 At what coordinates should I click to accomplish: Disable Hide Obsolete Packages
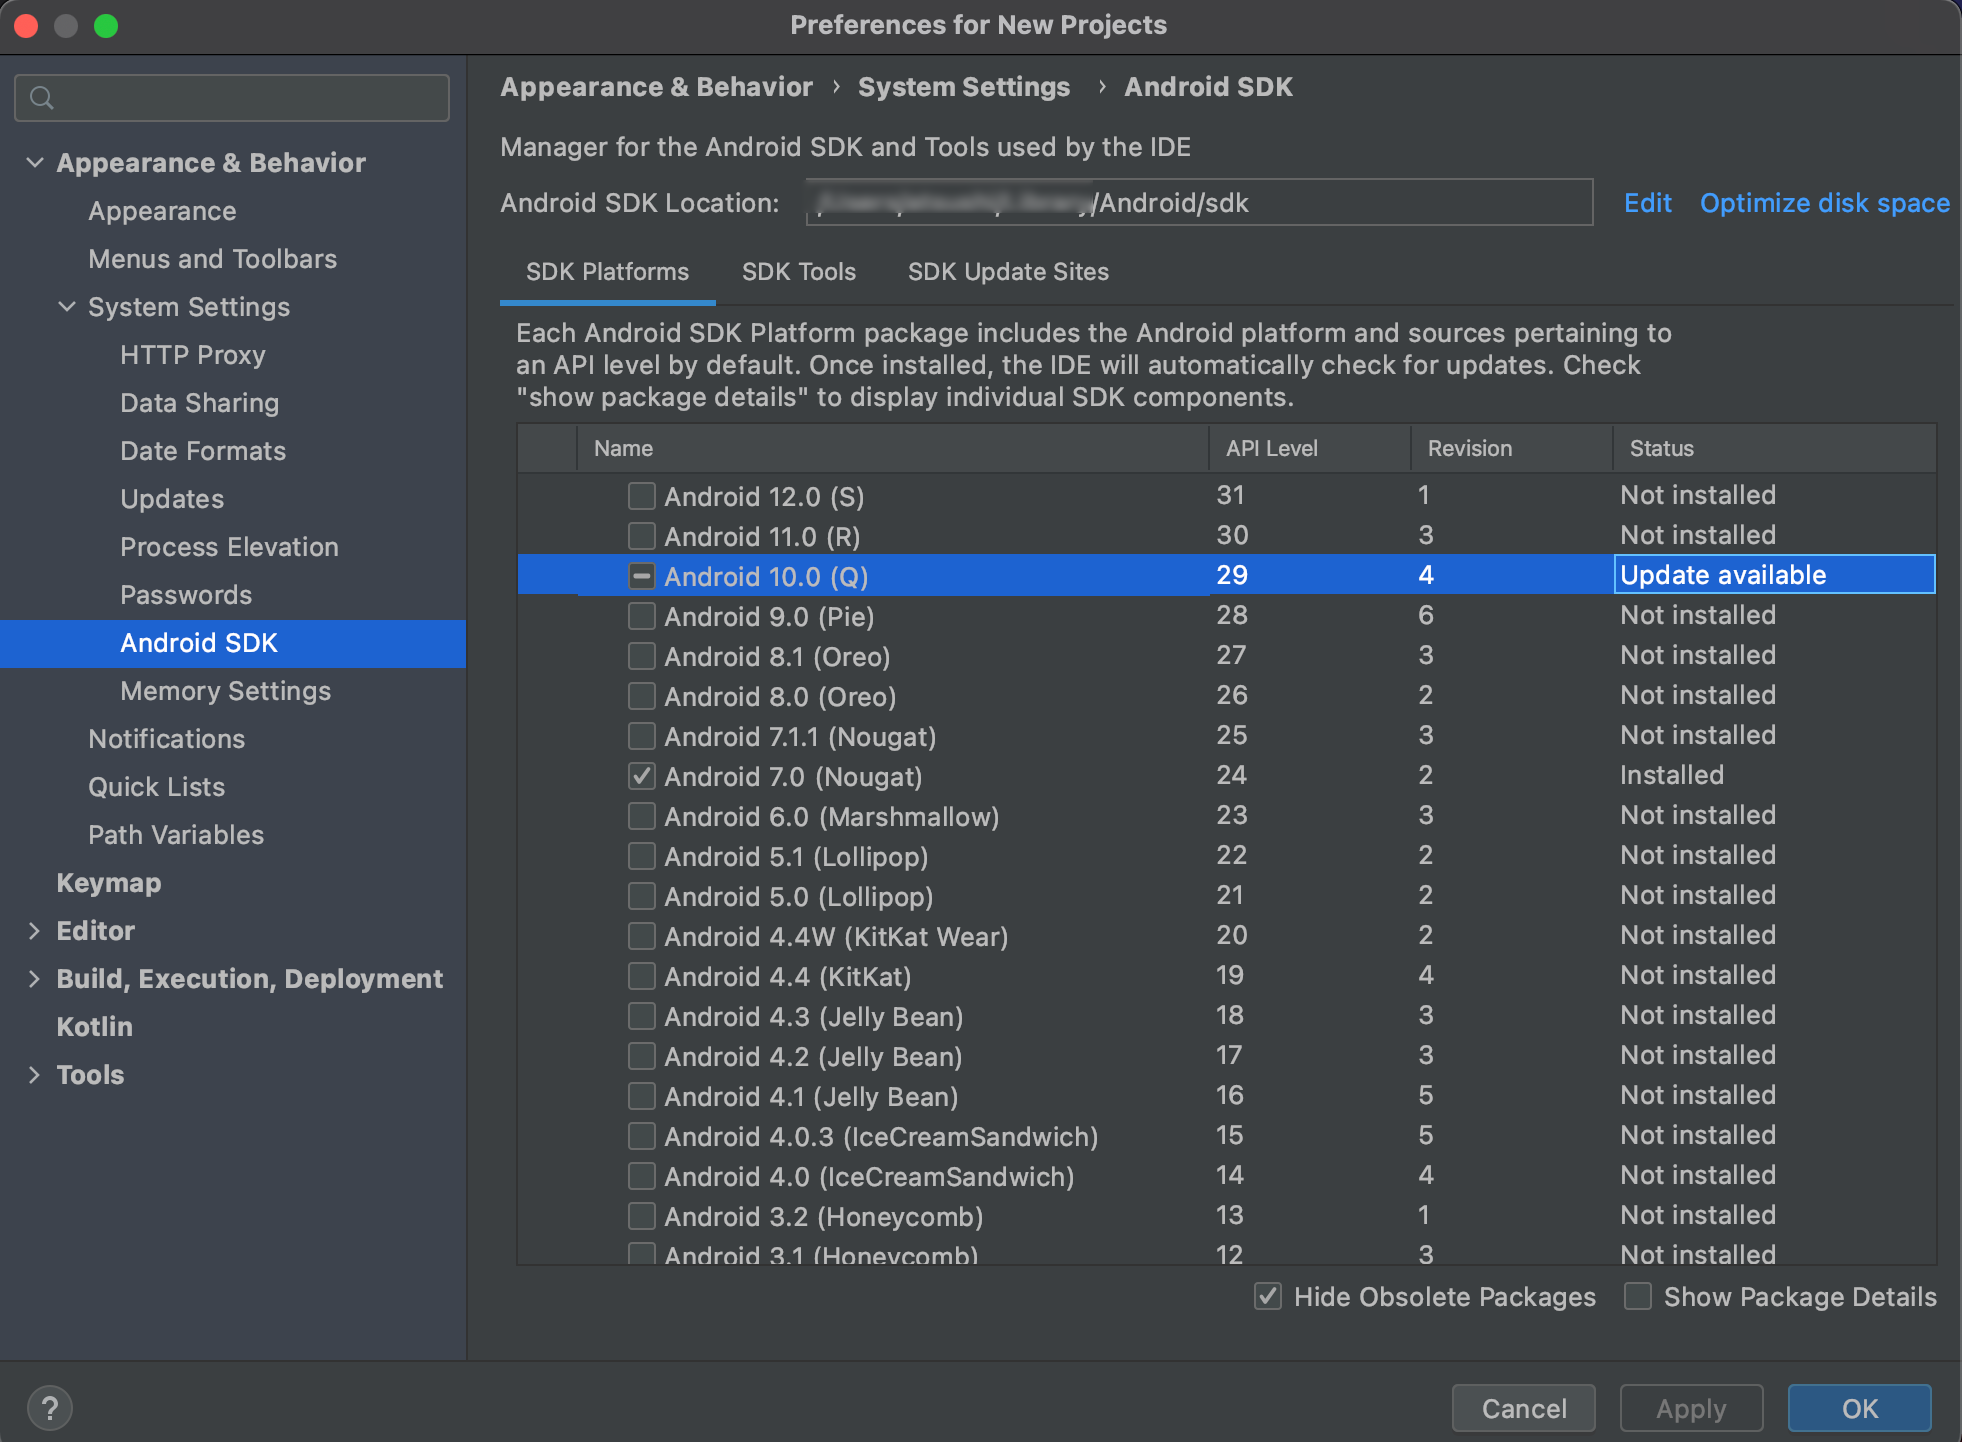click(x=1267, y=1296)
